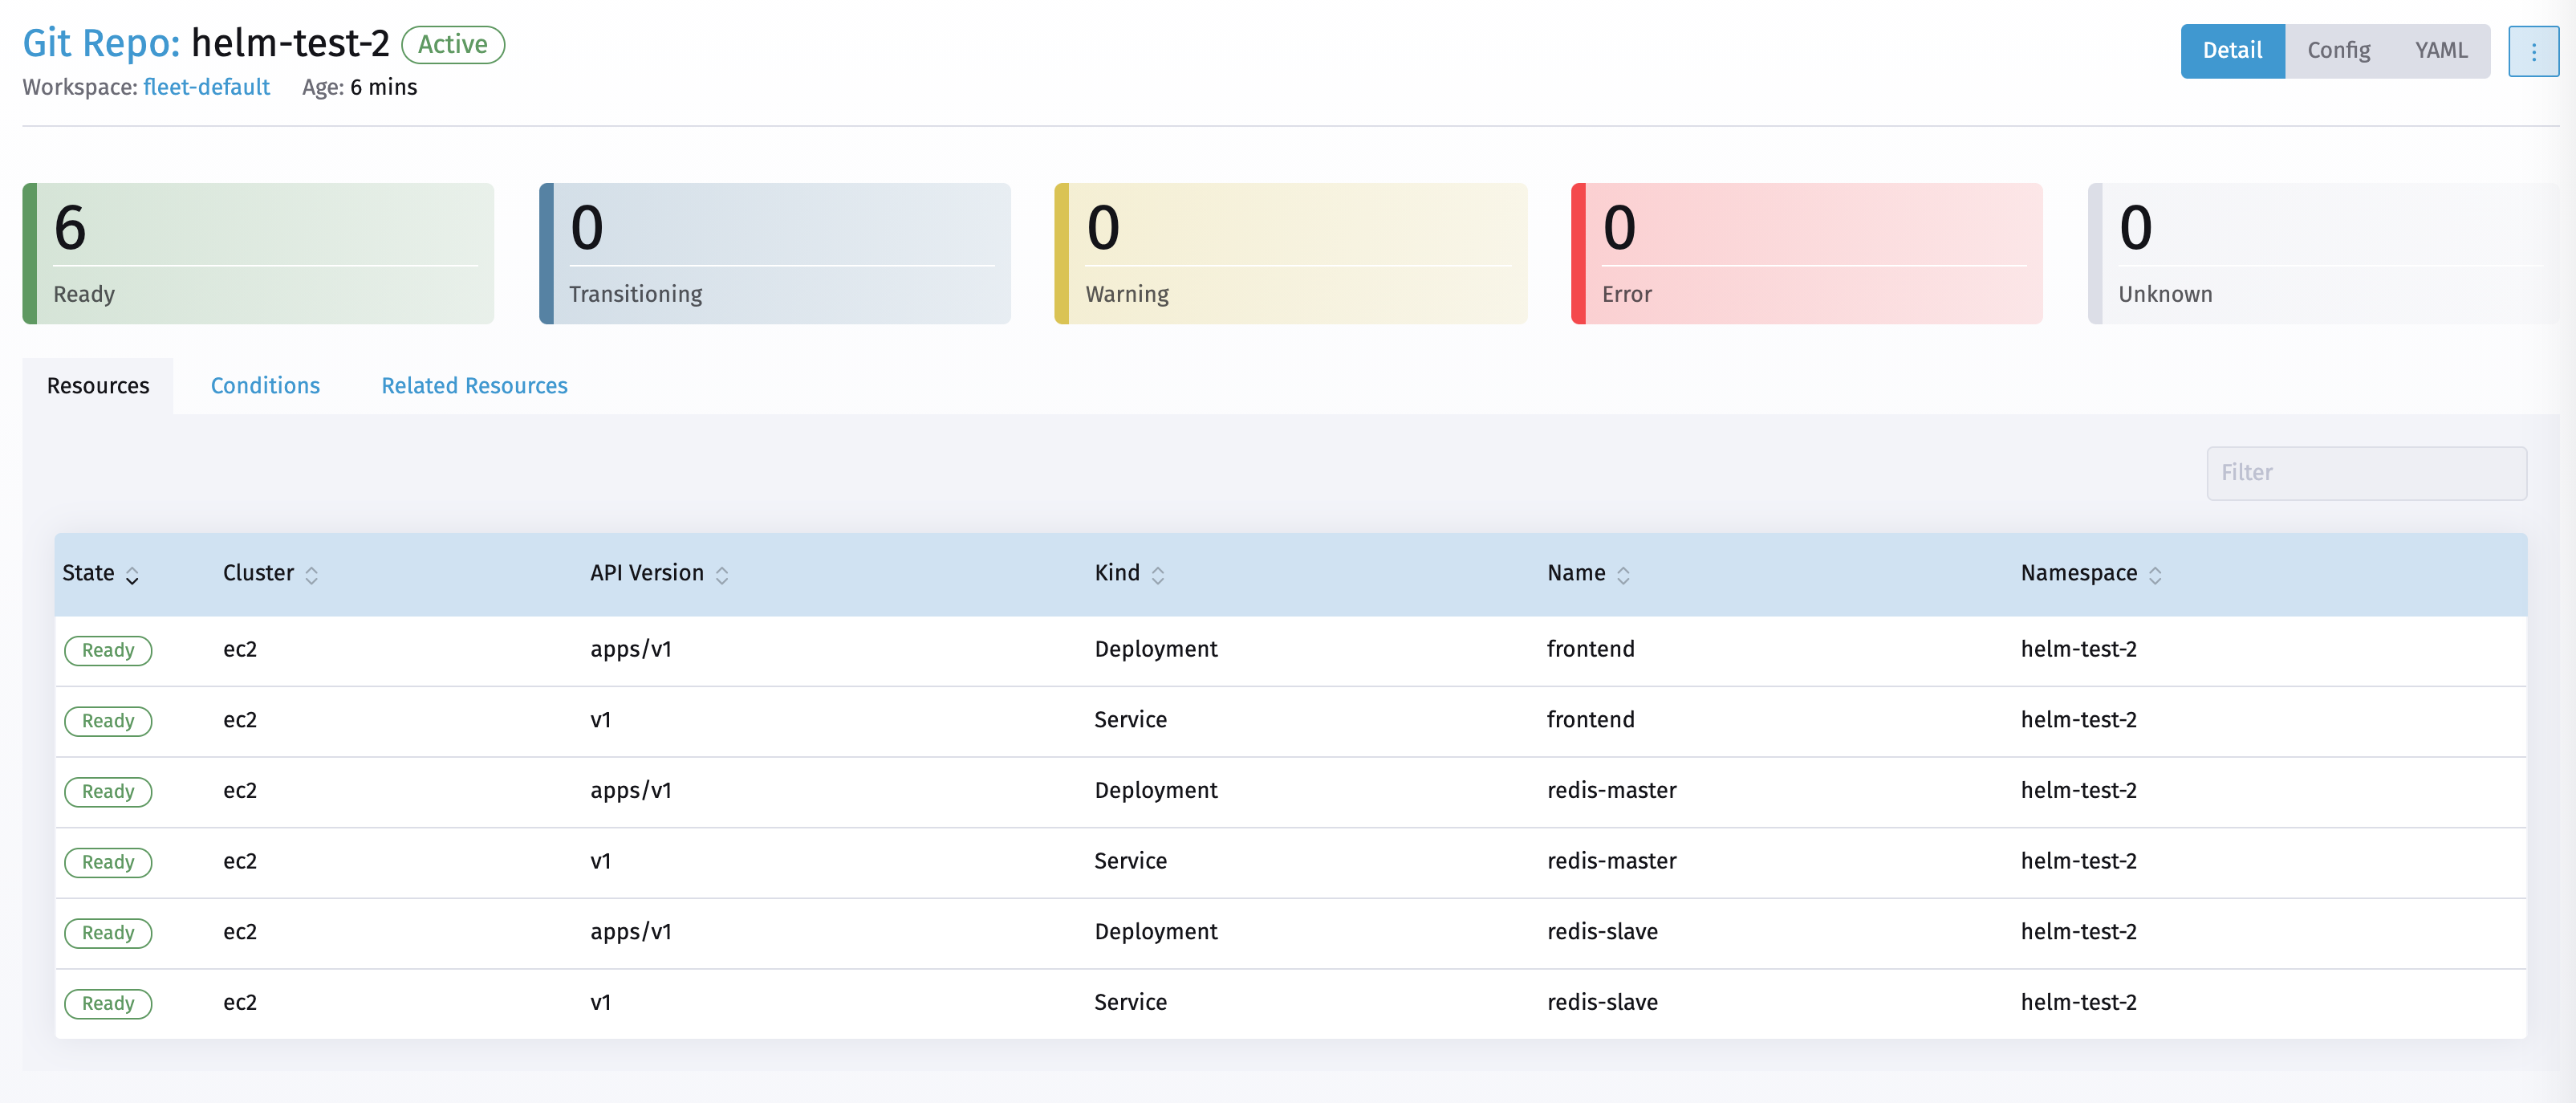Open the fleet-default workspace link
This screenshot has height=1103, width=2576.
pos(206,87)
